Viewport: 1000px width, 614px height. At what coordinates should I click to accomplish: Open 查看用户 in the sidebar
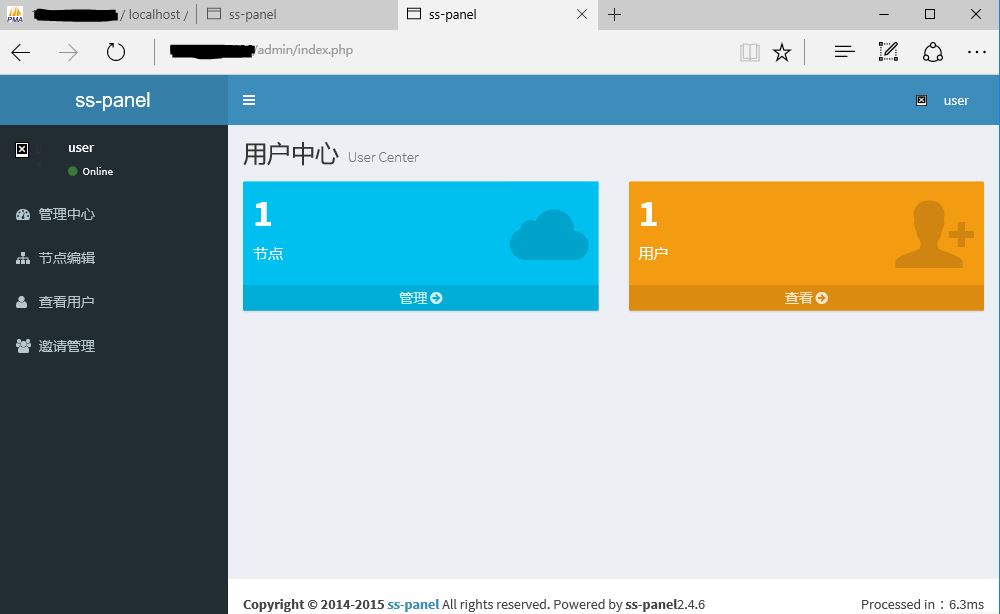tap(114, 302)
